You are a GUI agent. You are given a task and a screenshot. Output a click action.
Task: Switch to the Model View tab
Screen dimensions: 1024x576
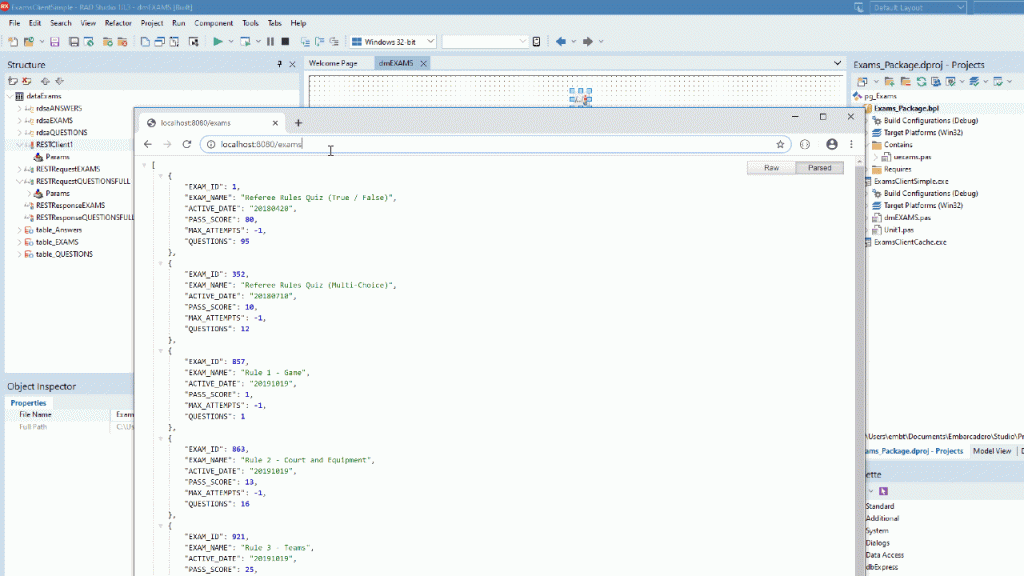991,451
